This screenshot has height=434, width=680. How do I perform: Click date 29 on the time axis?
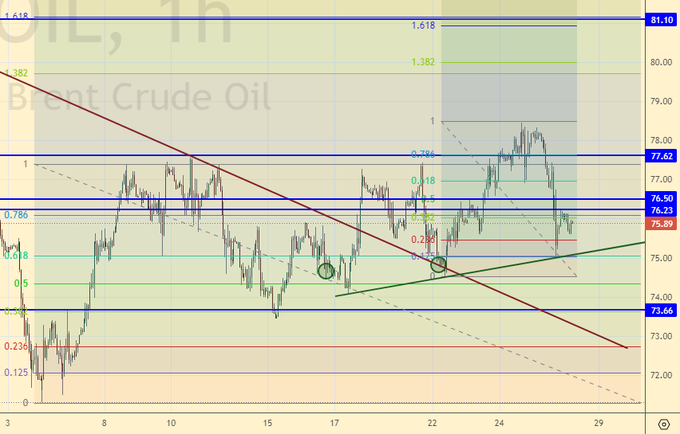click(597, 424)
